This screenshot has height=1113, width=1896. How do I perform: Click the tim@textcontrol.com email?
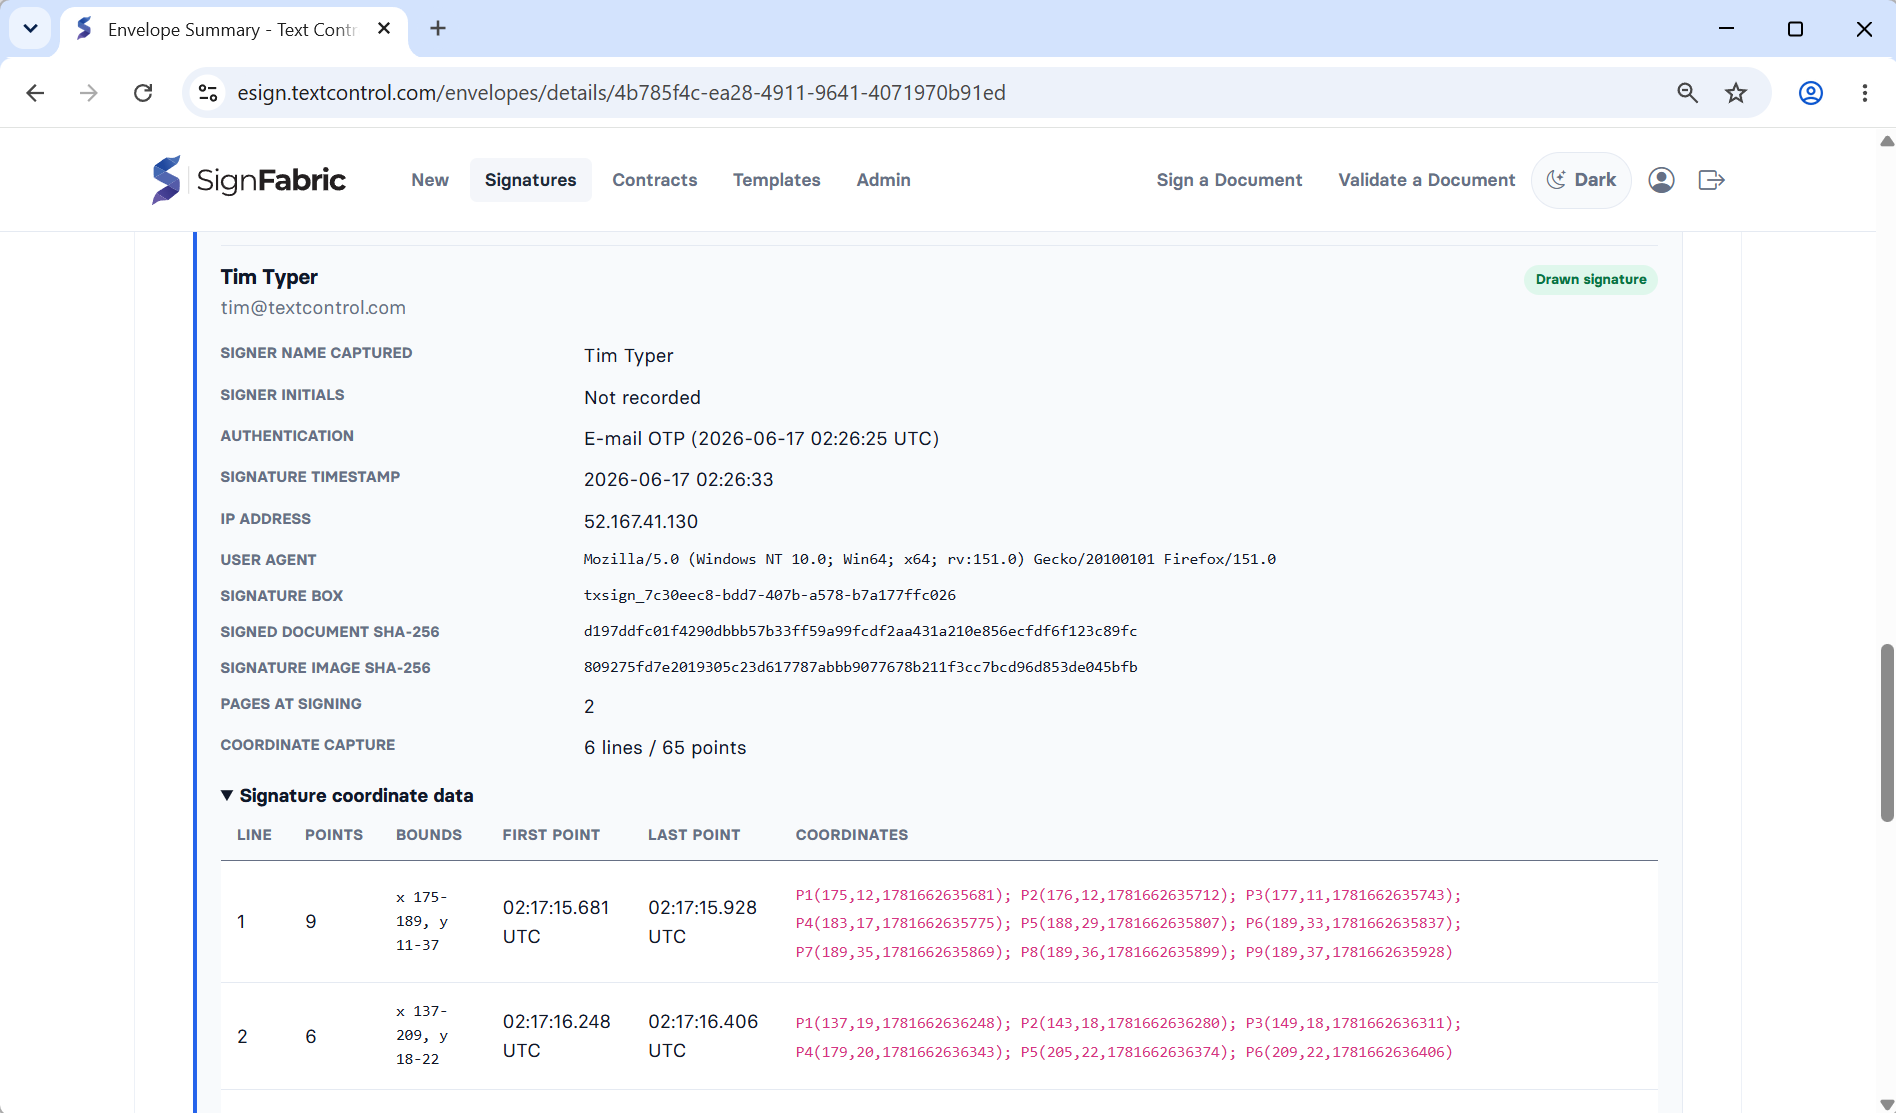(x=313, y=308)
